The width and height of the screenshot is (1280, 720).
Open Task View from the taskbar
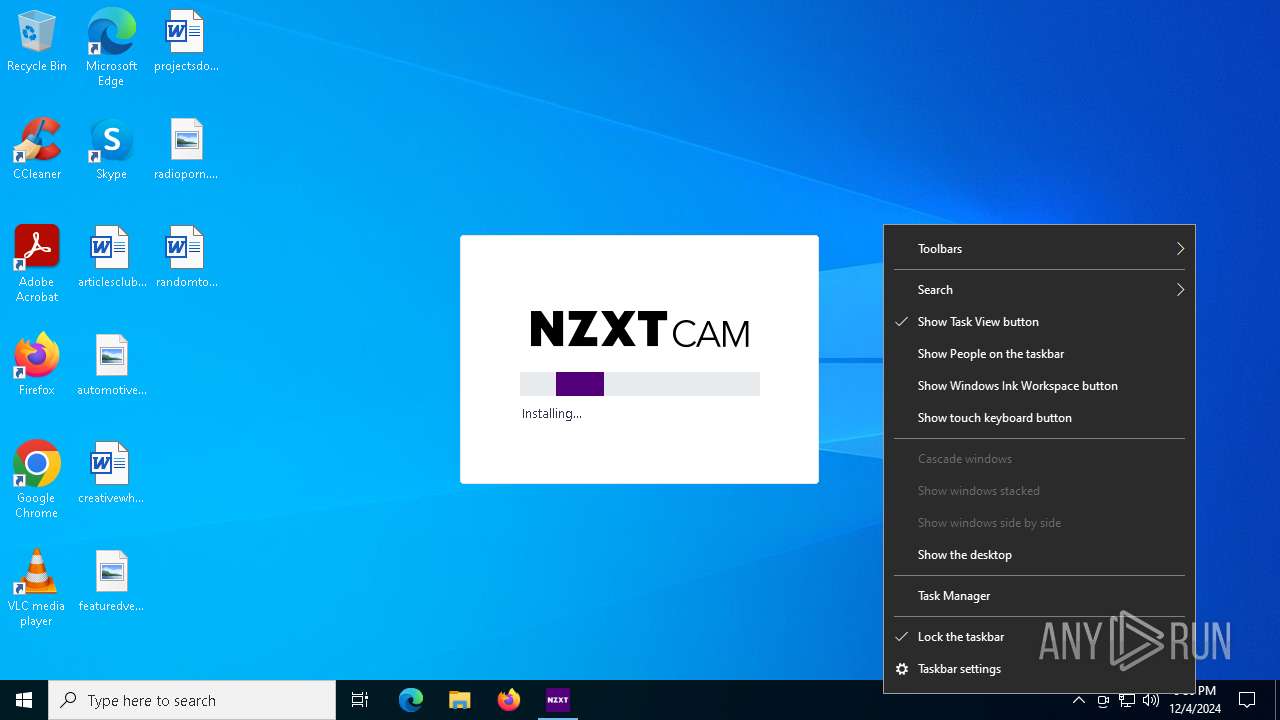pos(360,700)
